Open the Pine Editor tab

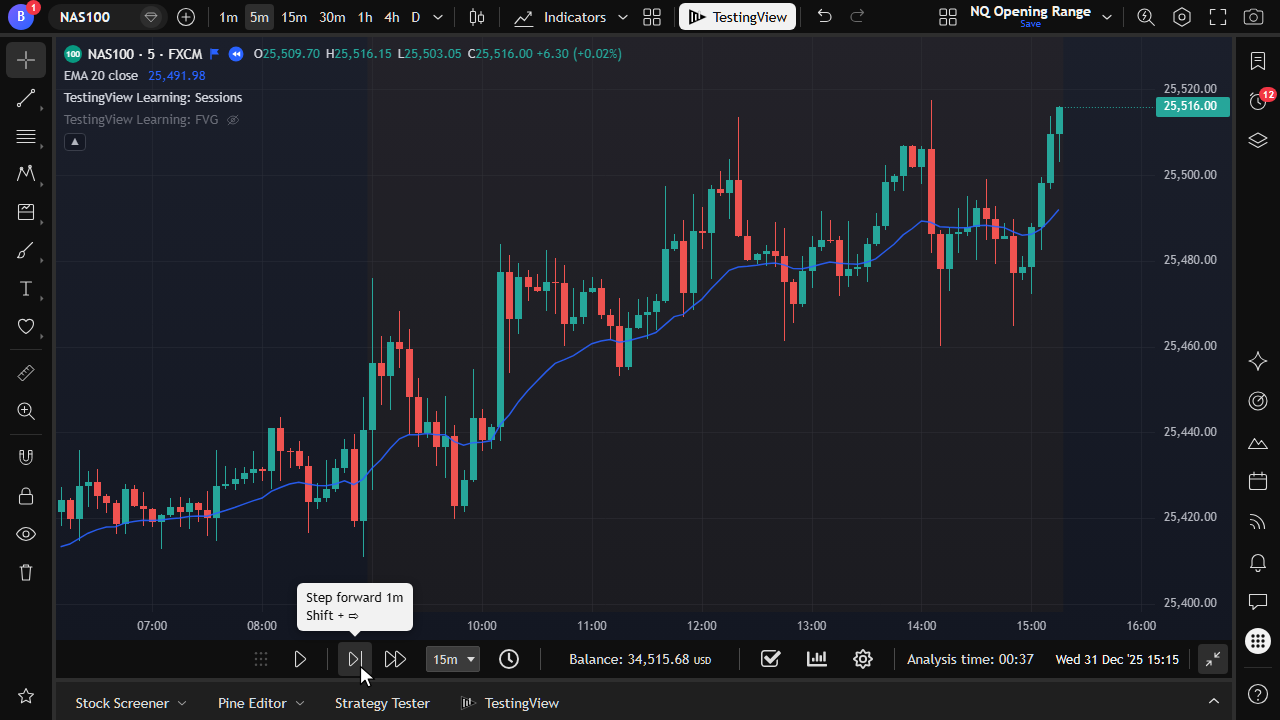(x=261, y=703)
